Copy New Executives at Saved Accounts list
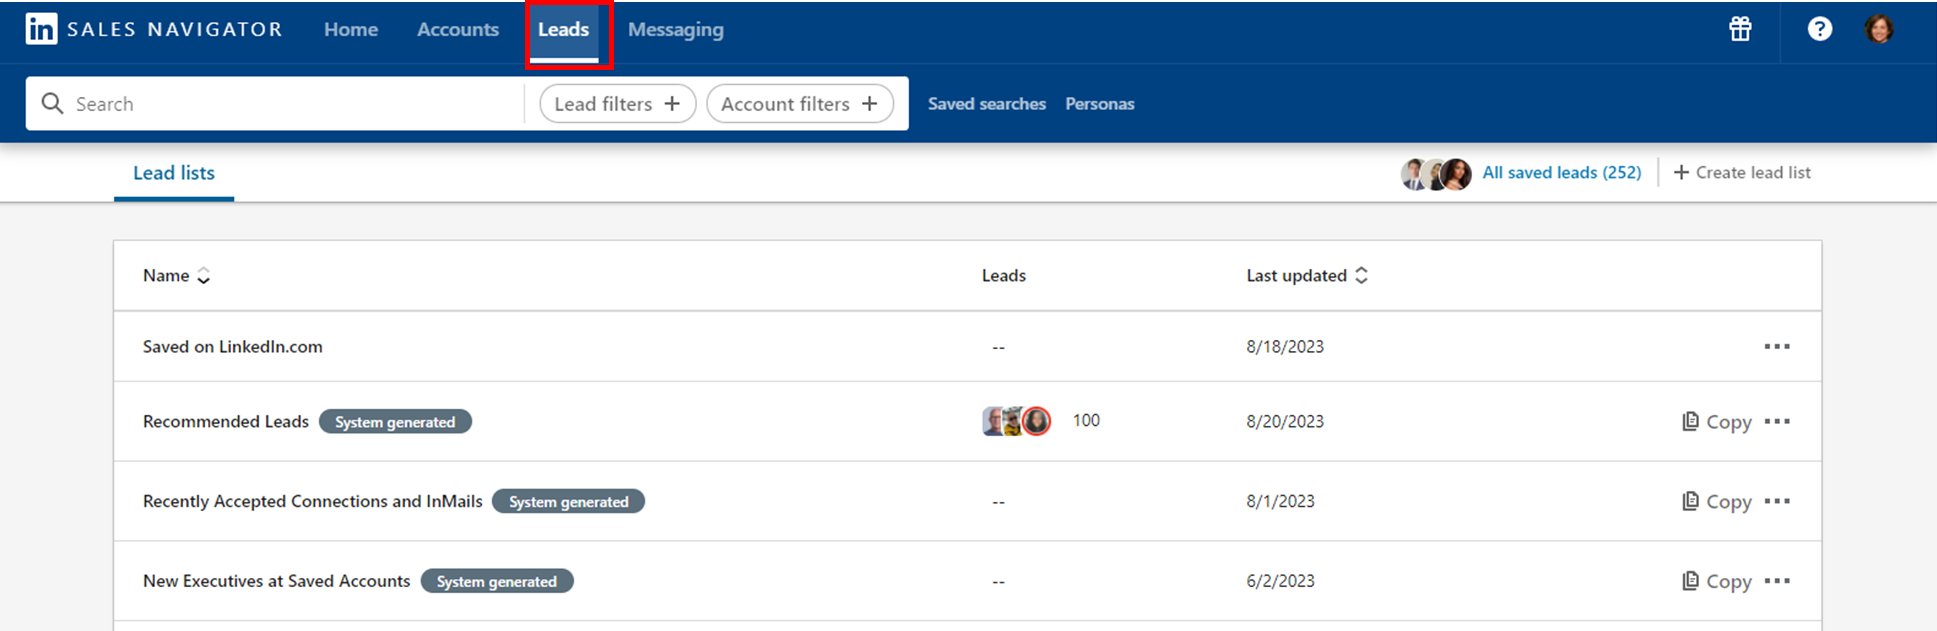This screenshot has width=1937, height=631. (1717, 582)
